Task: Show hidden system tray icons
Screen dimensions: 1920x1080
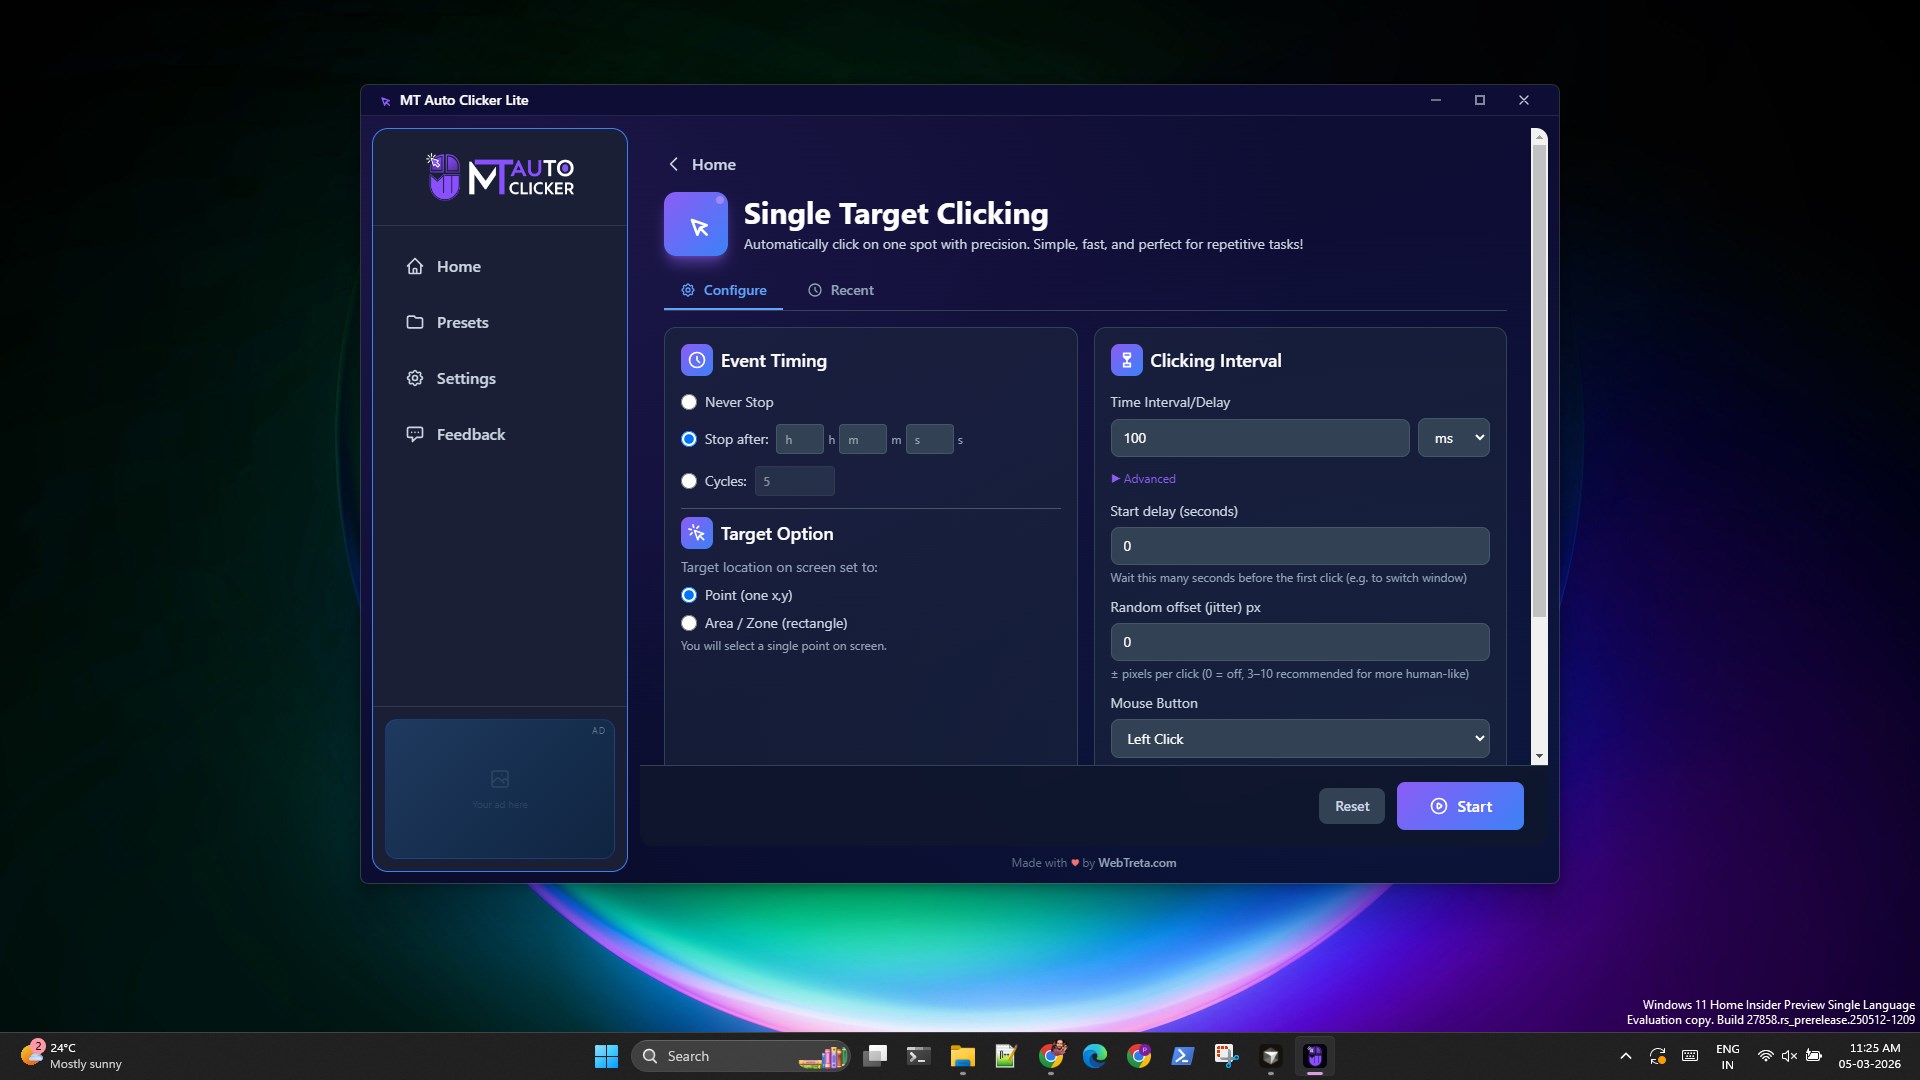Action: pyautogui.click(x=1626, y=1056)
